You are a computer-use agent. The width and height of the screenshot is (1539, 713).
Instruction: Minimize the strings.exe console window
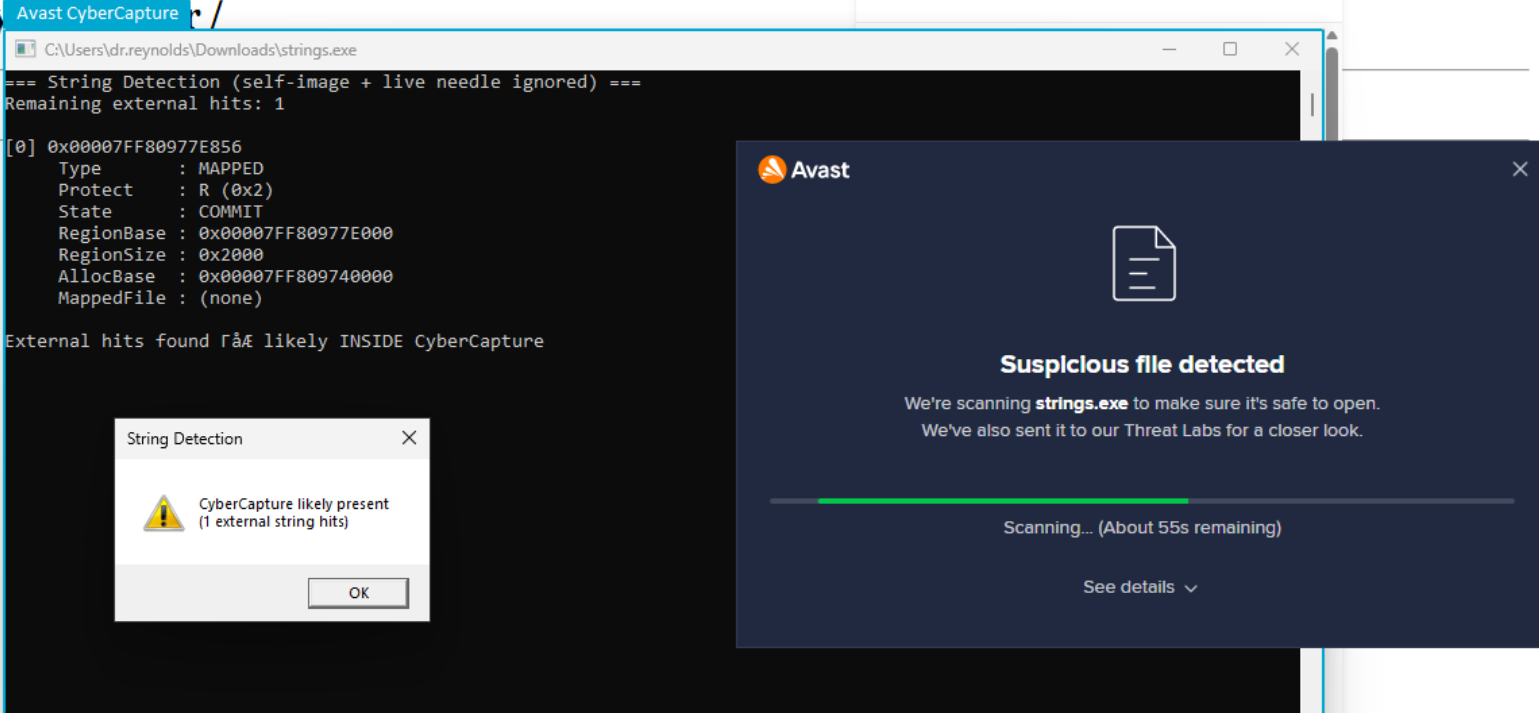tap(1168, 49)
